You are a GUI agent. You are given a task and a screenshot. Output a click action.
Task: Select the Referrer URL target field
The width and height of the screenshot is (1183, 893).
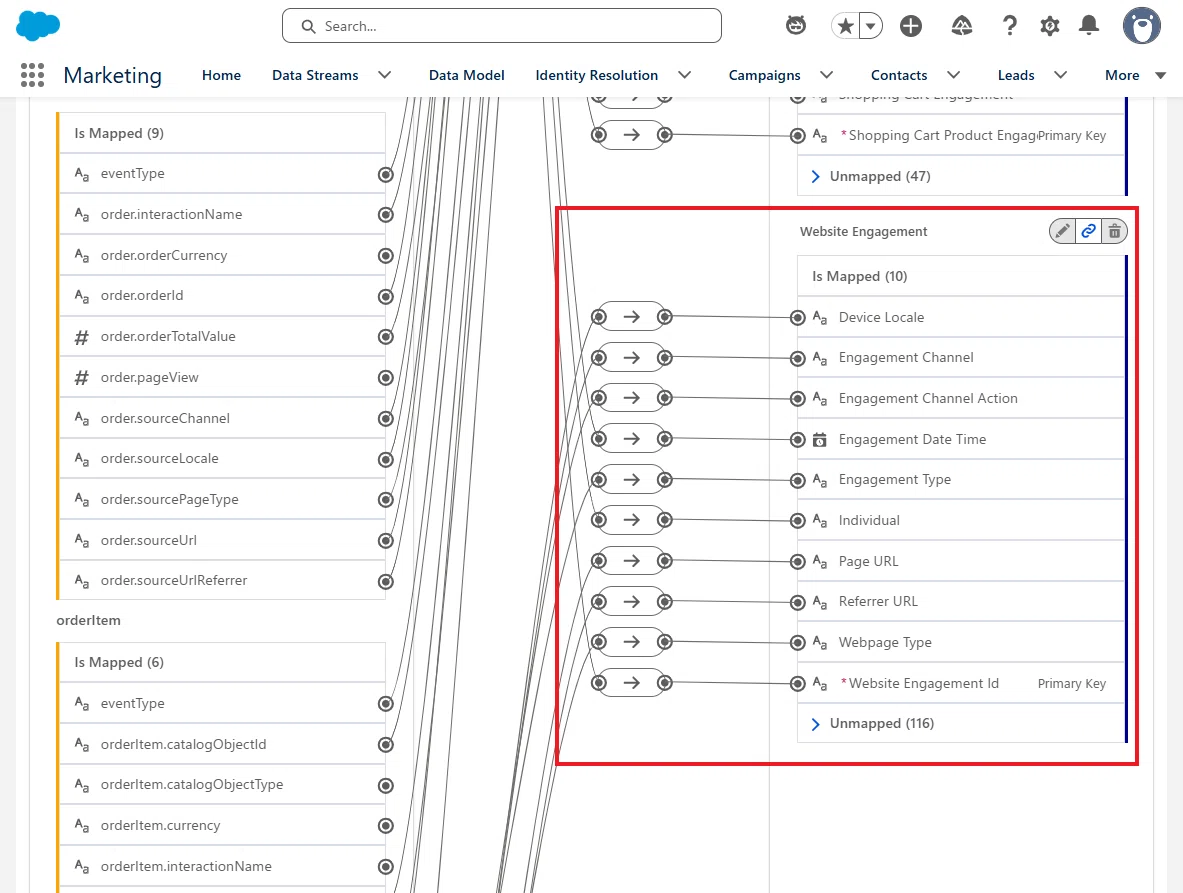tap(960, 602)
